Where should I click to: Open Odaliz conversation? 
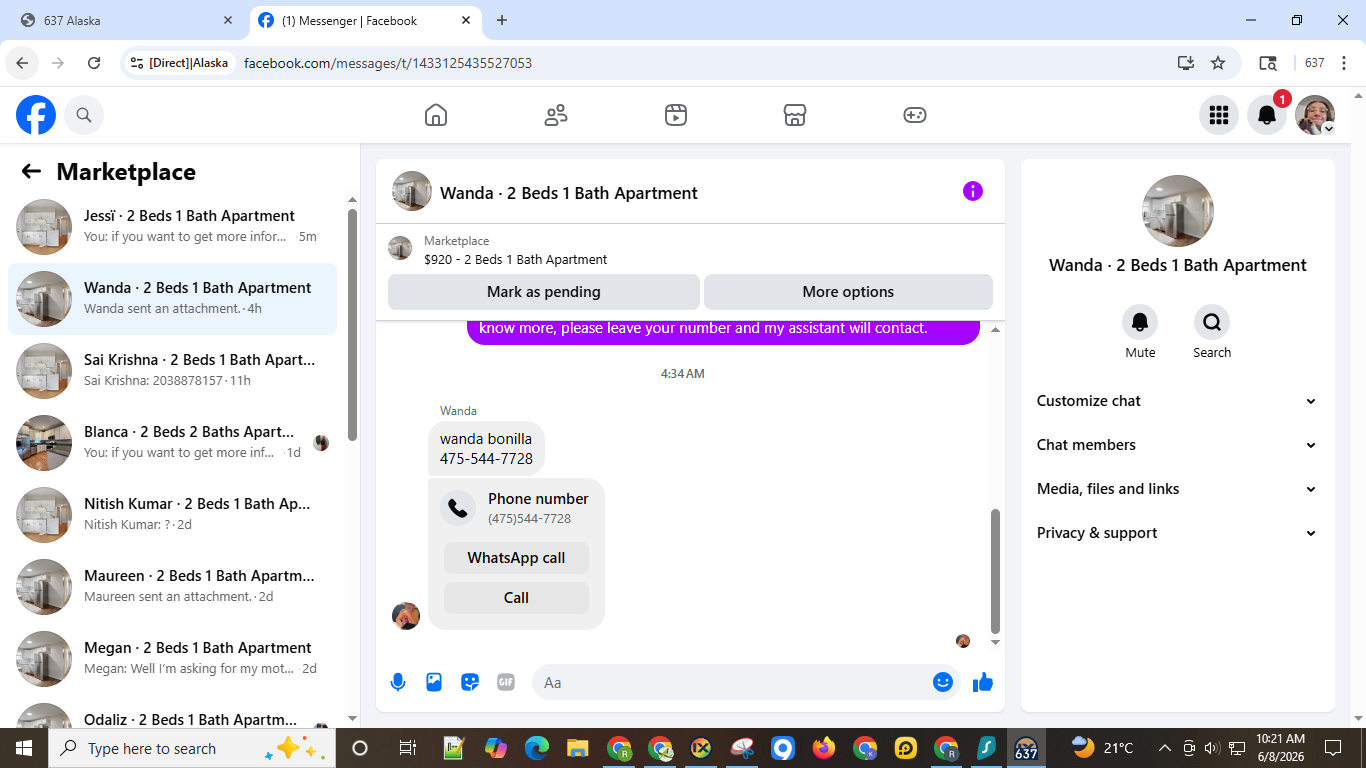[172, 714]
